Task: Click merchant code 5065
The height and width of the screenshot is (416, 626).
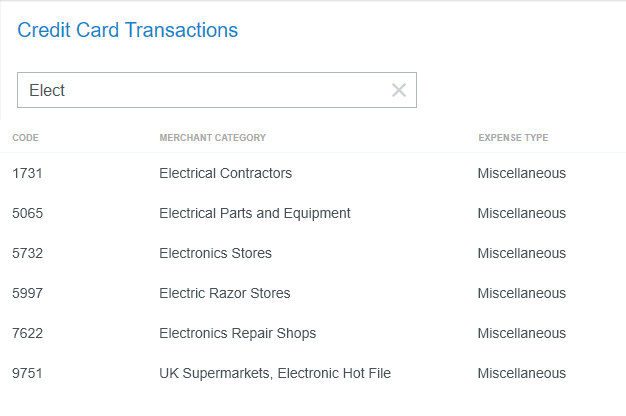Action: [x=28, y=213]
